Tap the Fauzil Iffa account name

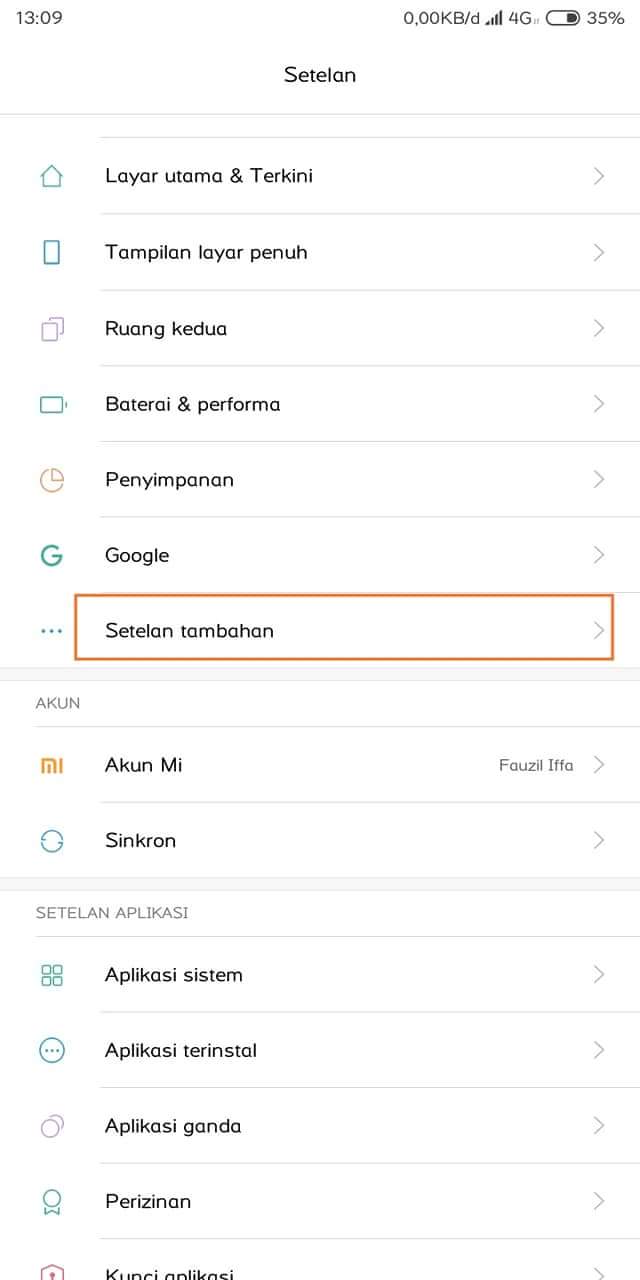pos(536,765)
